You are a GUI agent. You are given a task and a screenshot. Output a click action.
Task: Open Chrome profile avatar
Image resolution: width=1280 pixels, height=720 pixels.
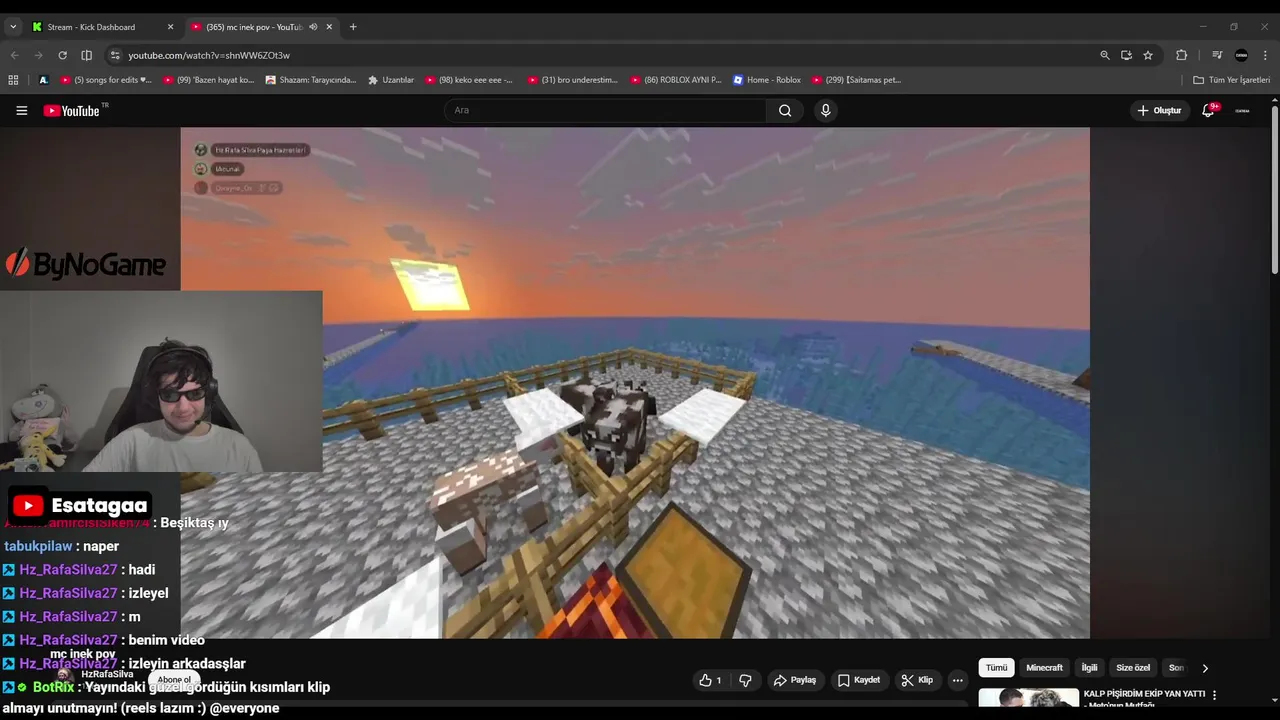pyautogui.click(x=1241, y=55)
